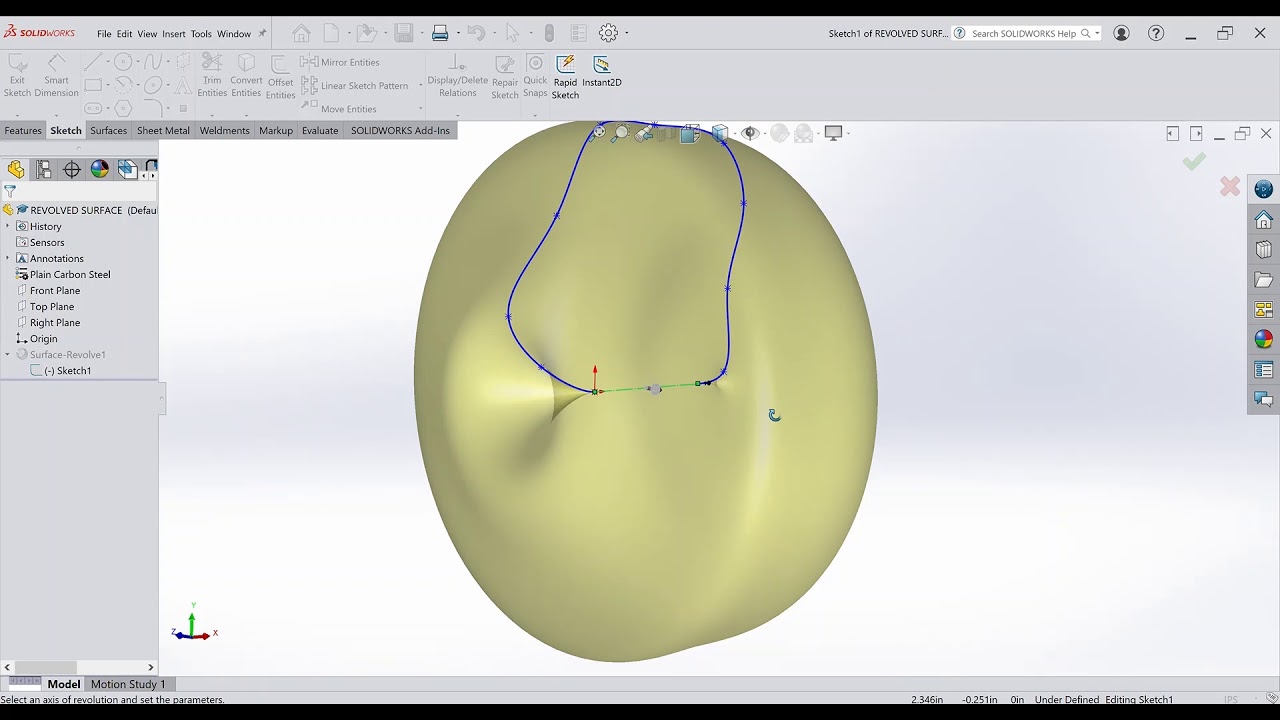
Task: Click the Quick Snaps tool
Action: click(536, 76)
